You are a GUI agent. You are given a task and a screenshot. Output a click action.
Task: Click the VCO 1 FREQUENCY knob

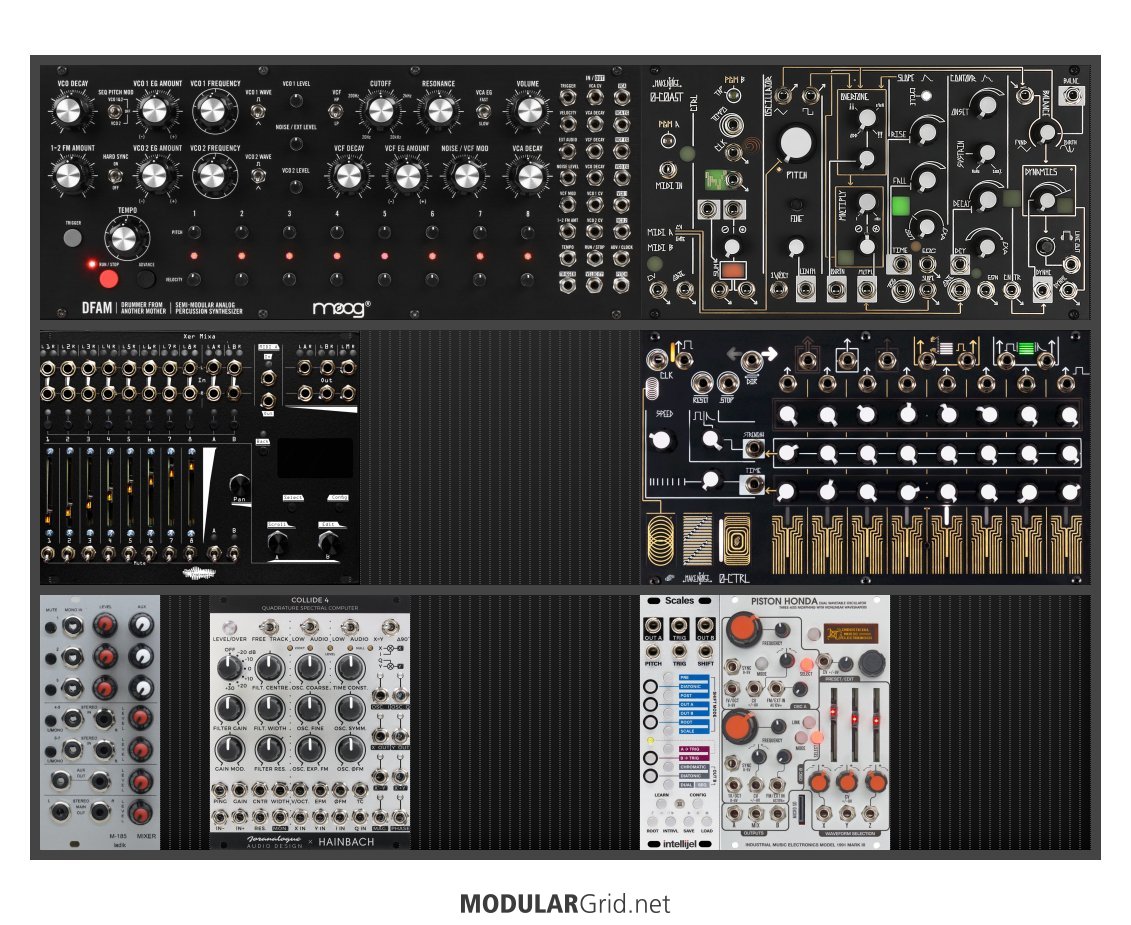click(x=212, y=110)
